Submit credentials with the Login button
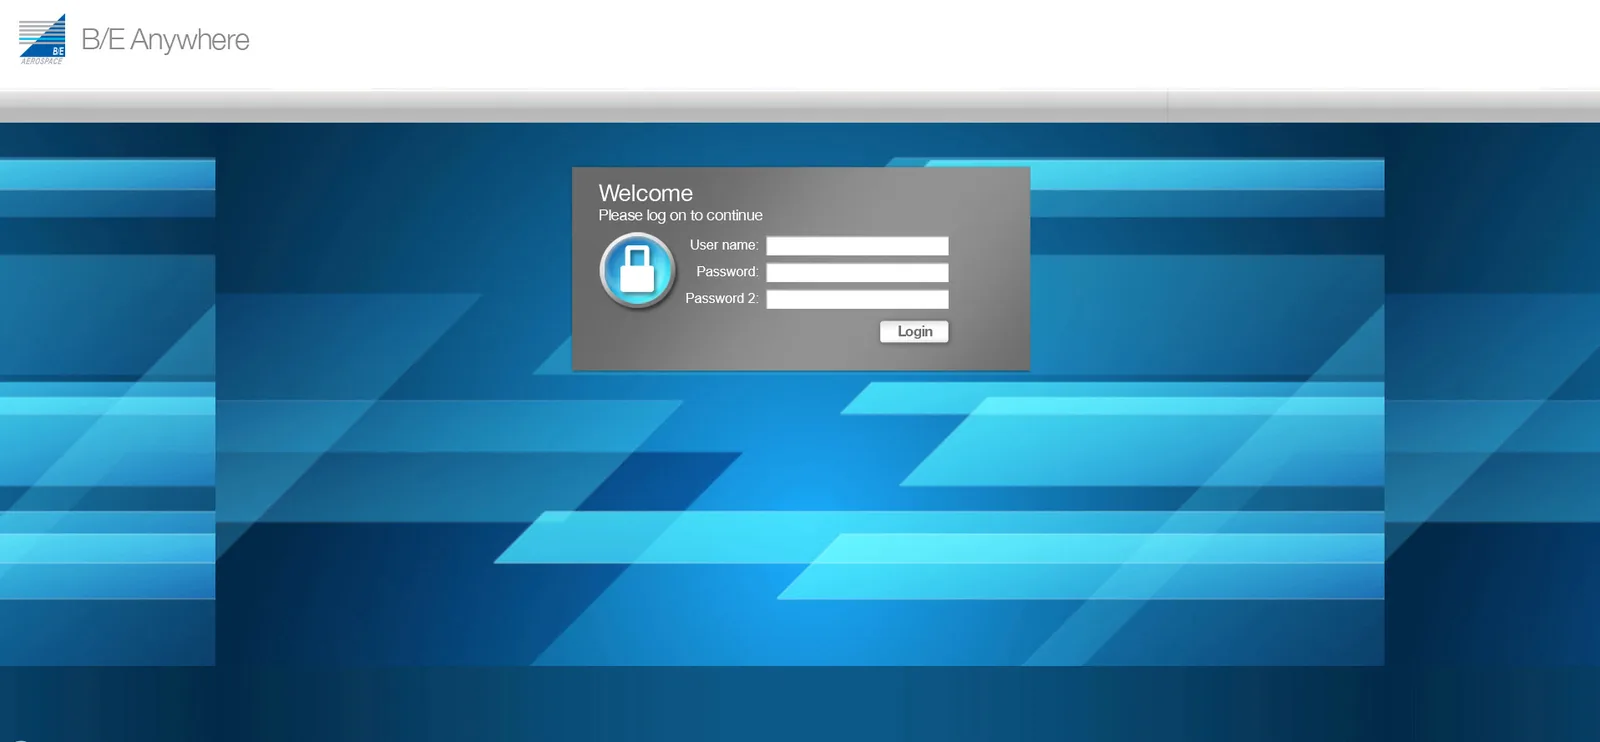Screen dimensions: 1600x742 914,332
